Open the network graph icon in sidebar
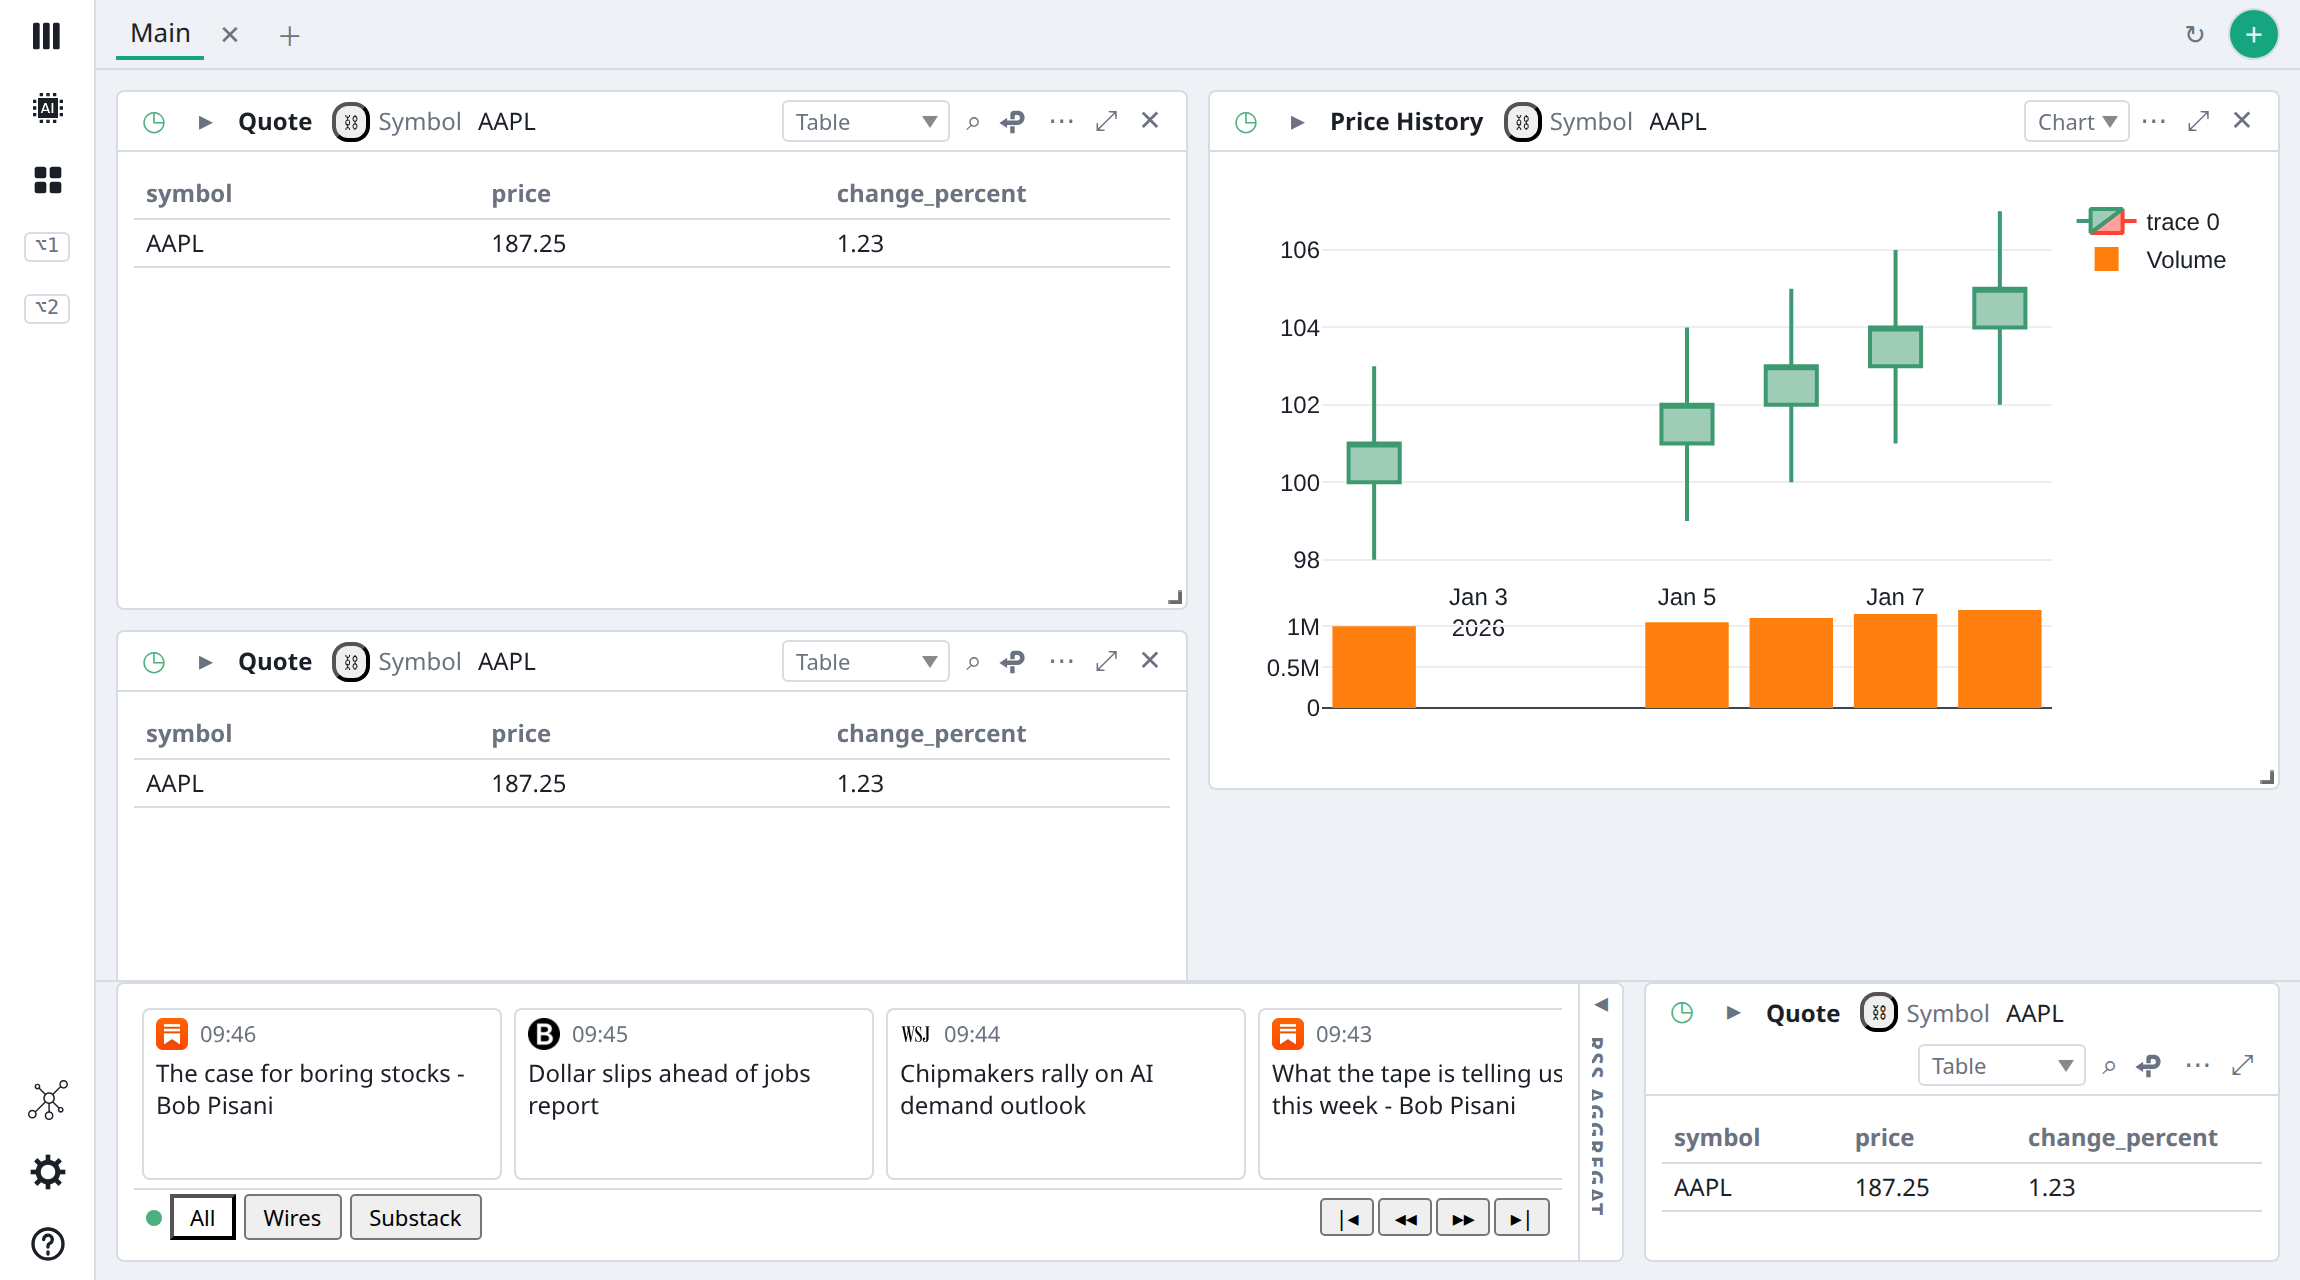The image size is (2300, 1280). [x=47, y=1100]
